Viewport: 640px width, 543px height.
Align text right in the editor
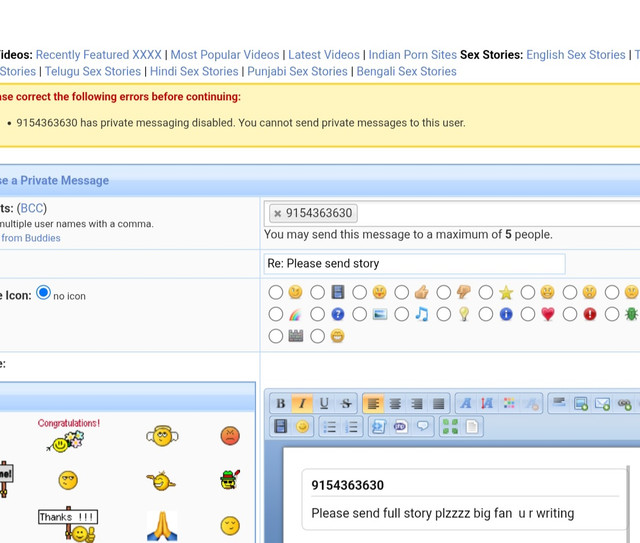417,404
